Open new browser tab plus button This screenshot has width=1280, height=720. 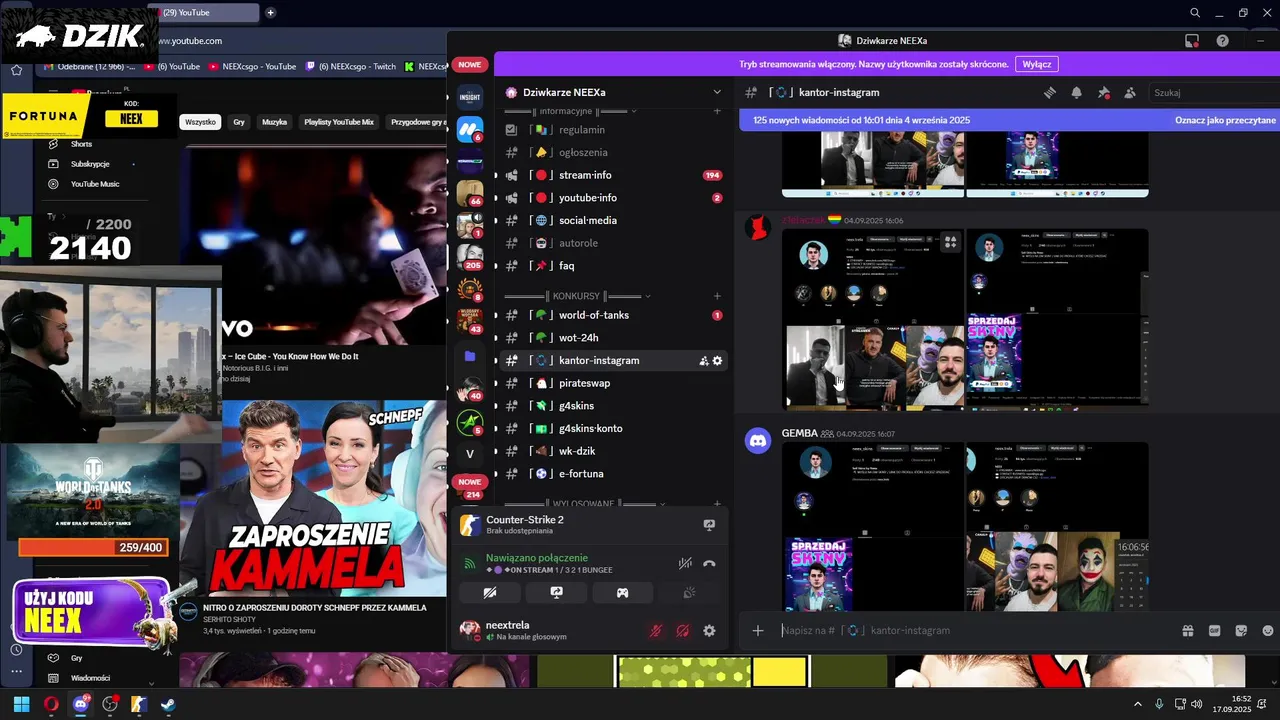coord(270,12)
